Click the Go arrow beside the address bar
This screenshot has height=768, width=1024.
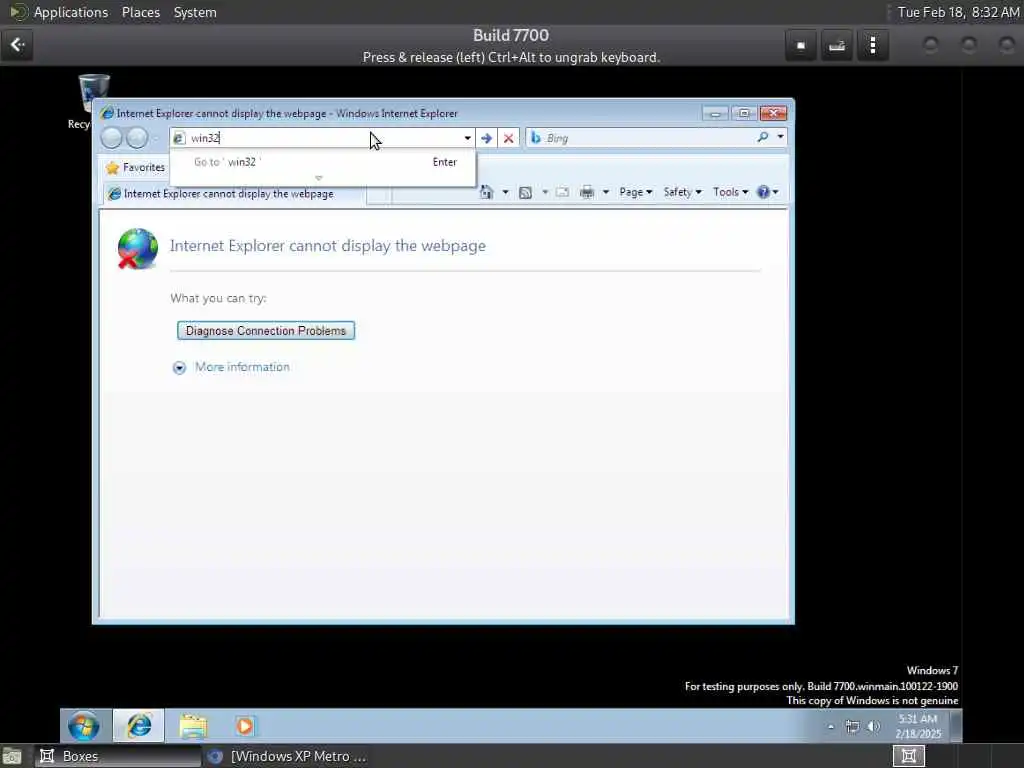[x=487, y=138]
